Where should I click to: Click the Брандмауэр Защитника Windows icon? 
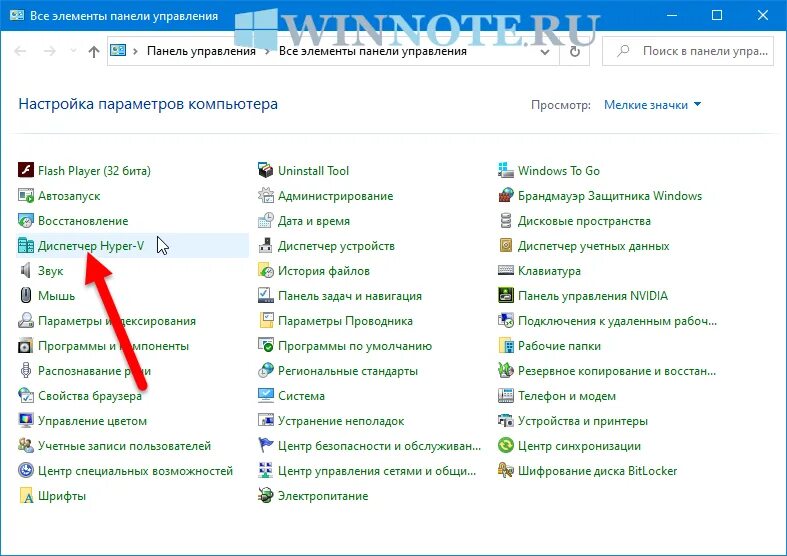505,195
